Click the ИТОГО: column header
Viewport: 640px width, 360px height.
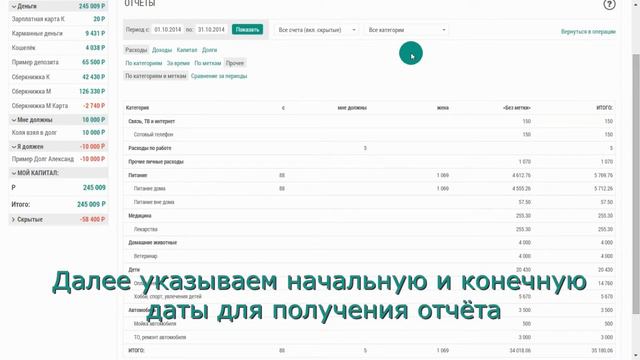(x=604, y=108)
